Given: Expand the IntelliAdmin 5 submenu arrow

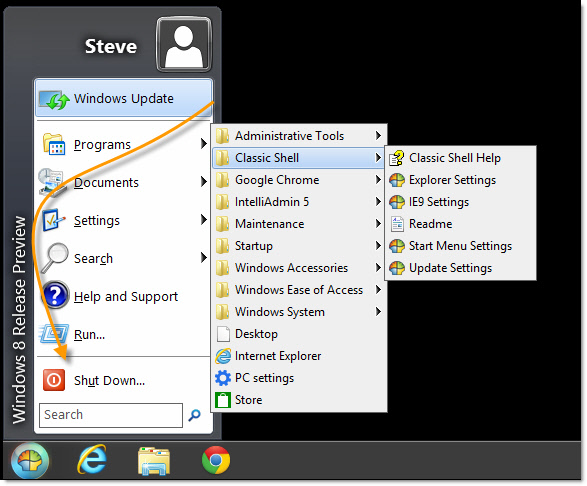Looking at the screenshot, I should [x=378, y=202].
